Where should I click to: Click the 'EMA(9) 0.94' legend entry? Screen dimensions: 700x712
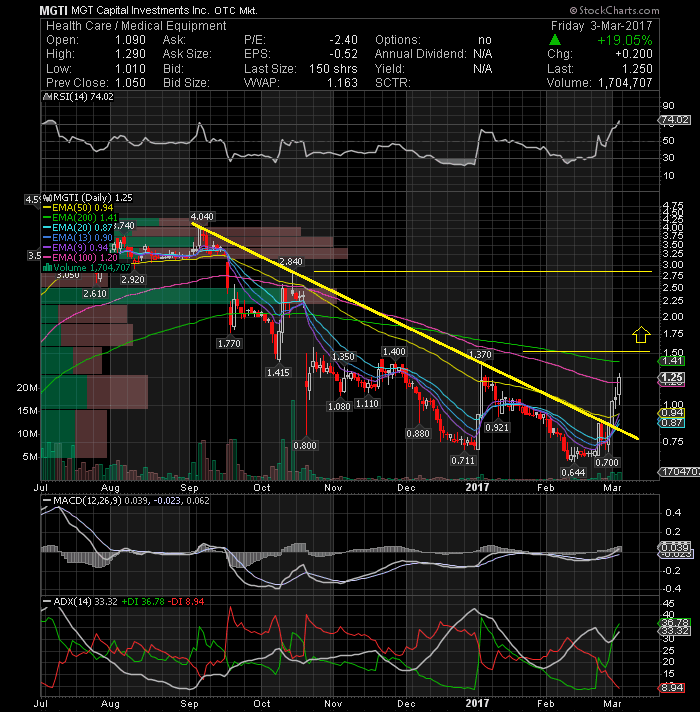(80, 247)
